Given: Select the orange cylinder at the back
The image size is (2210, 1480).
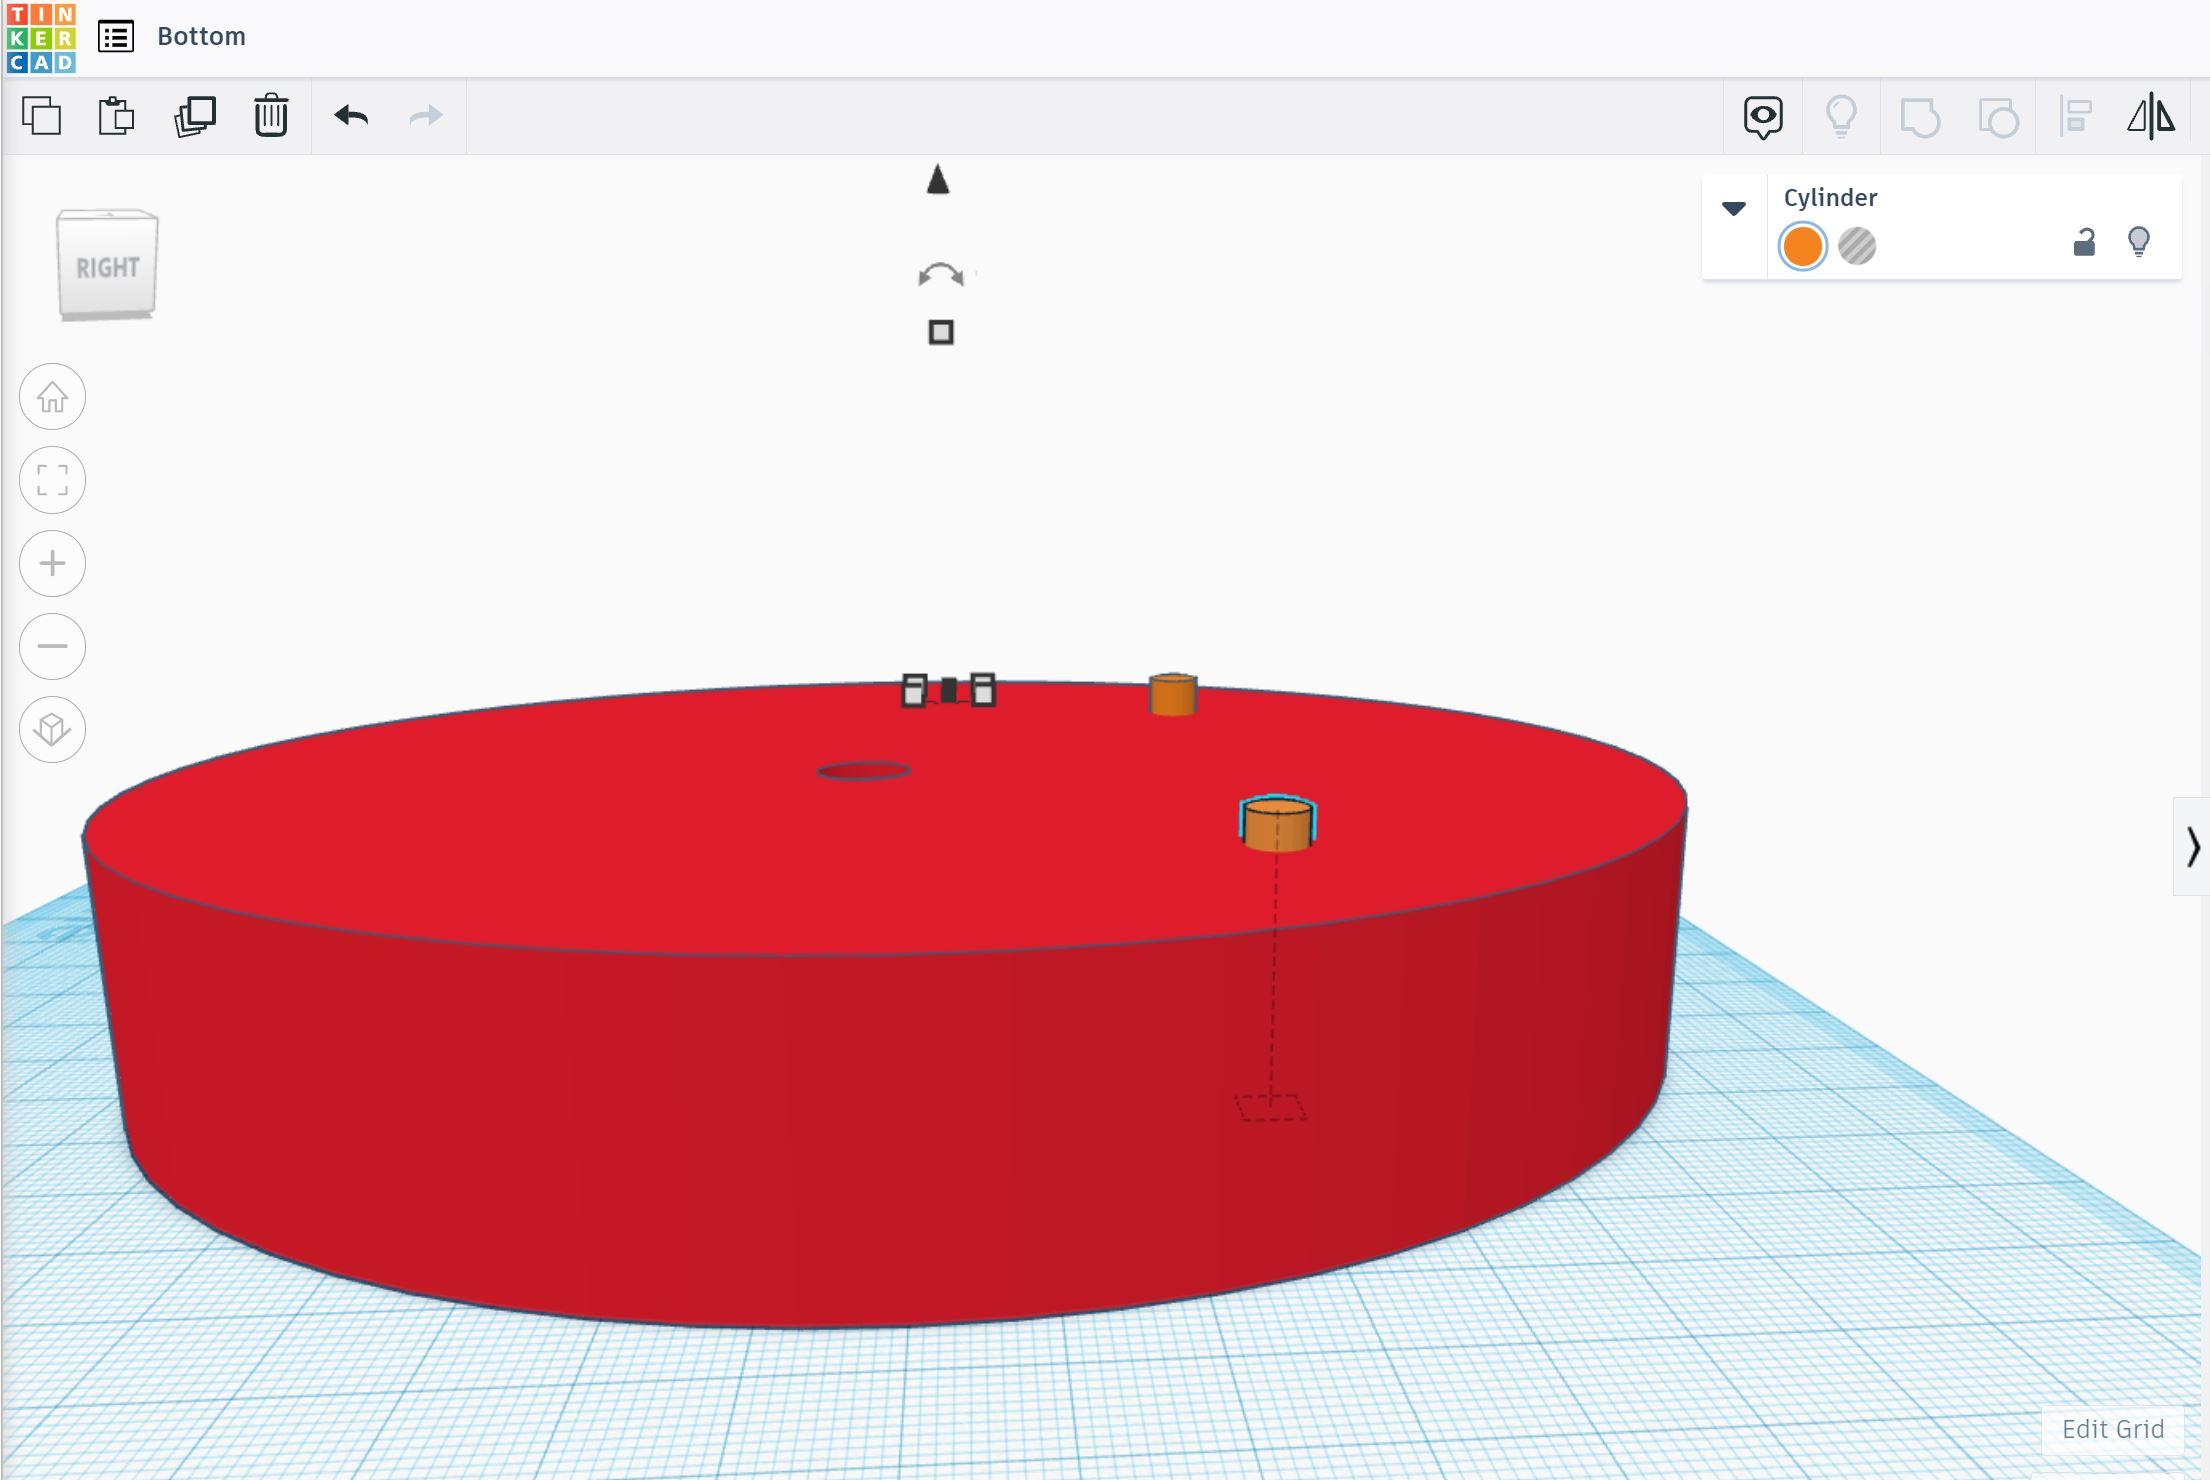Looking at the screenshot, I should 1173,694.
